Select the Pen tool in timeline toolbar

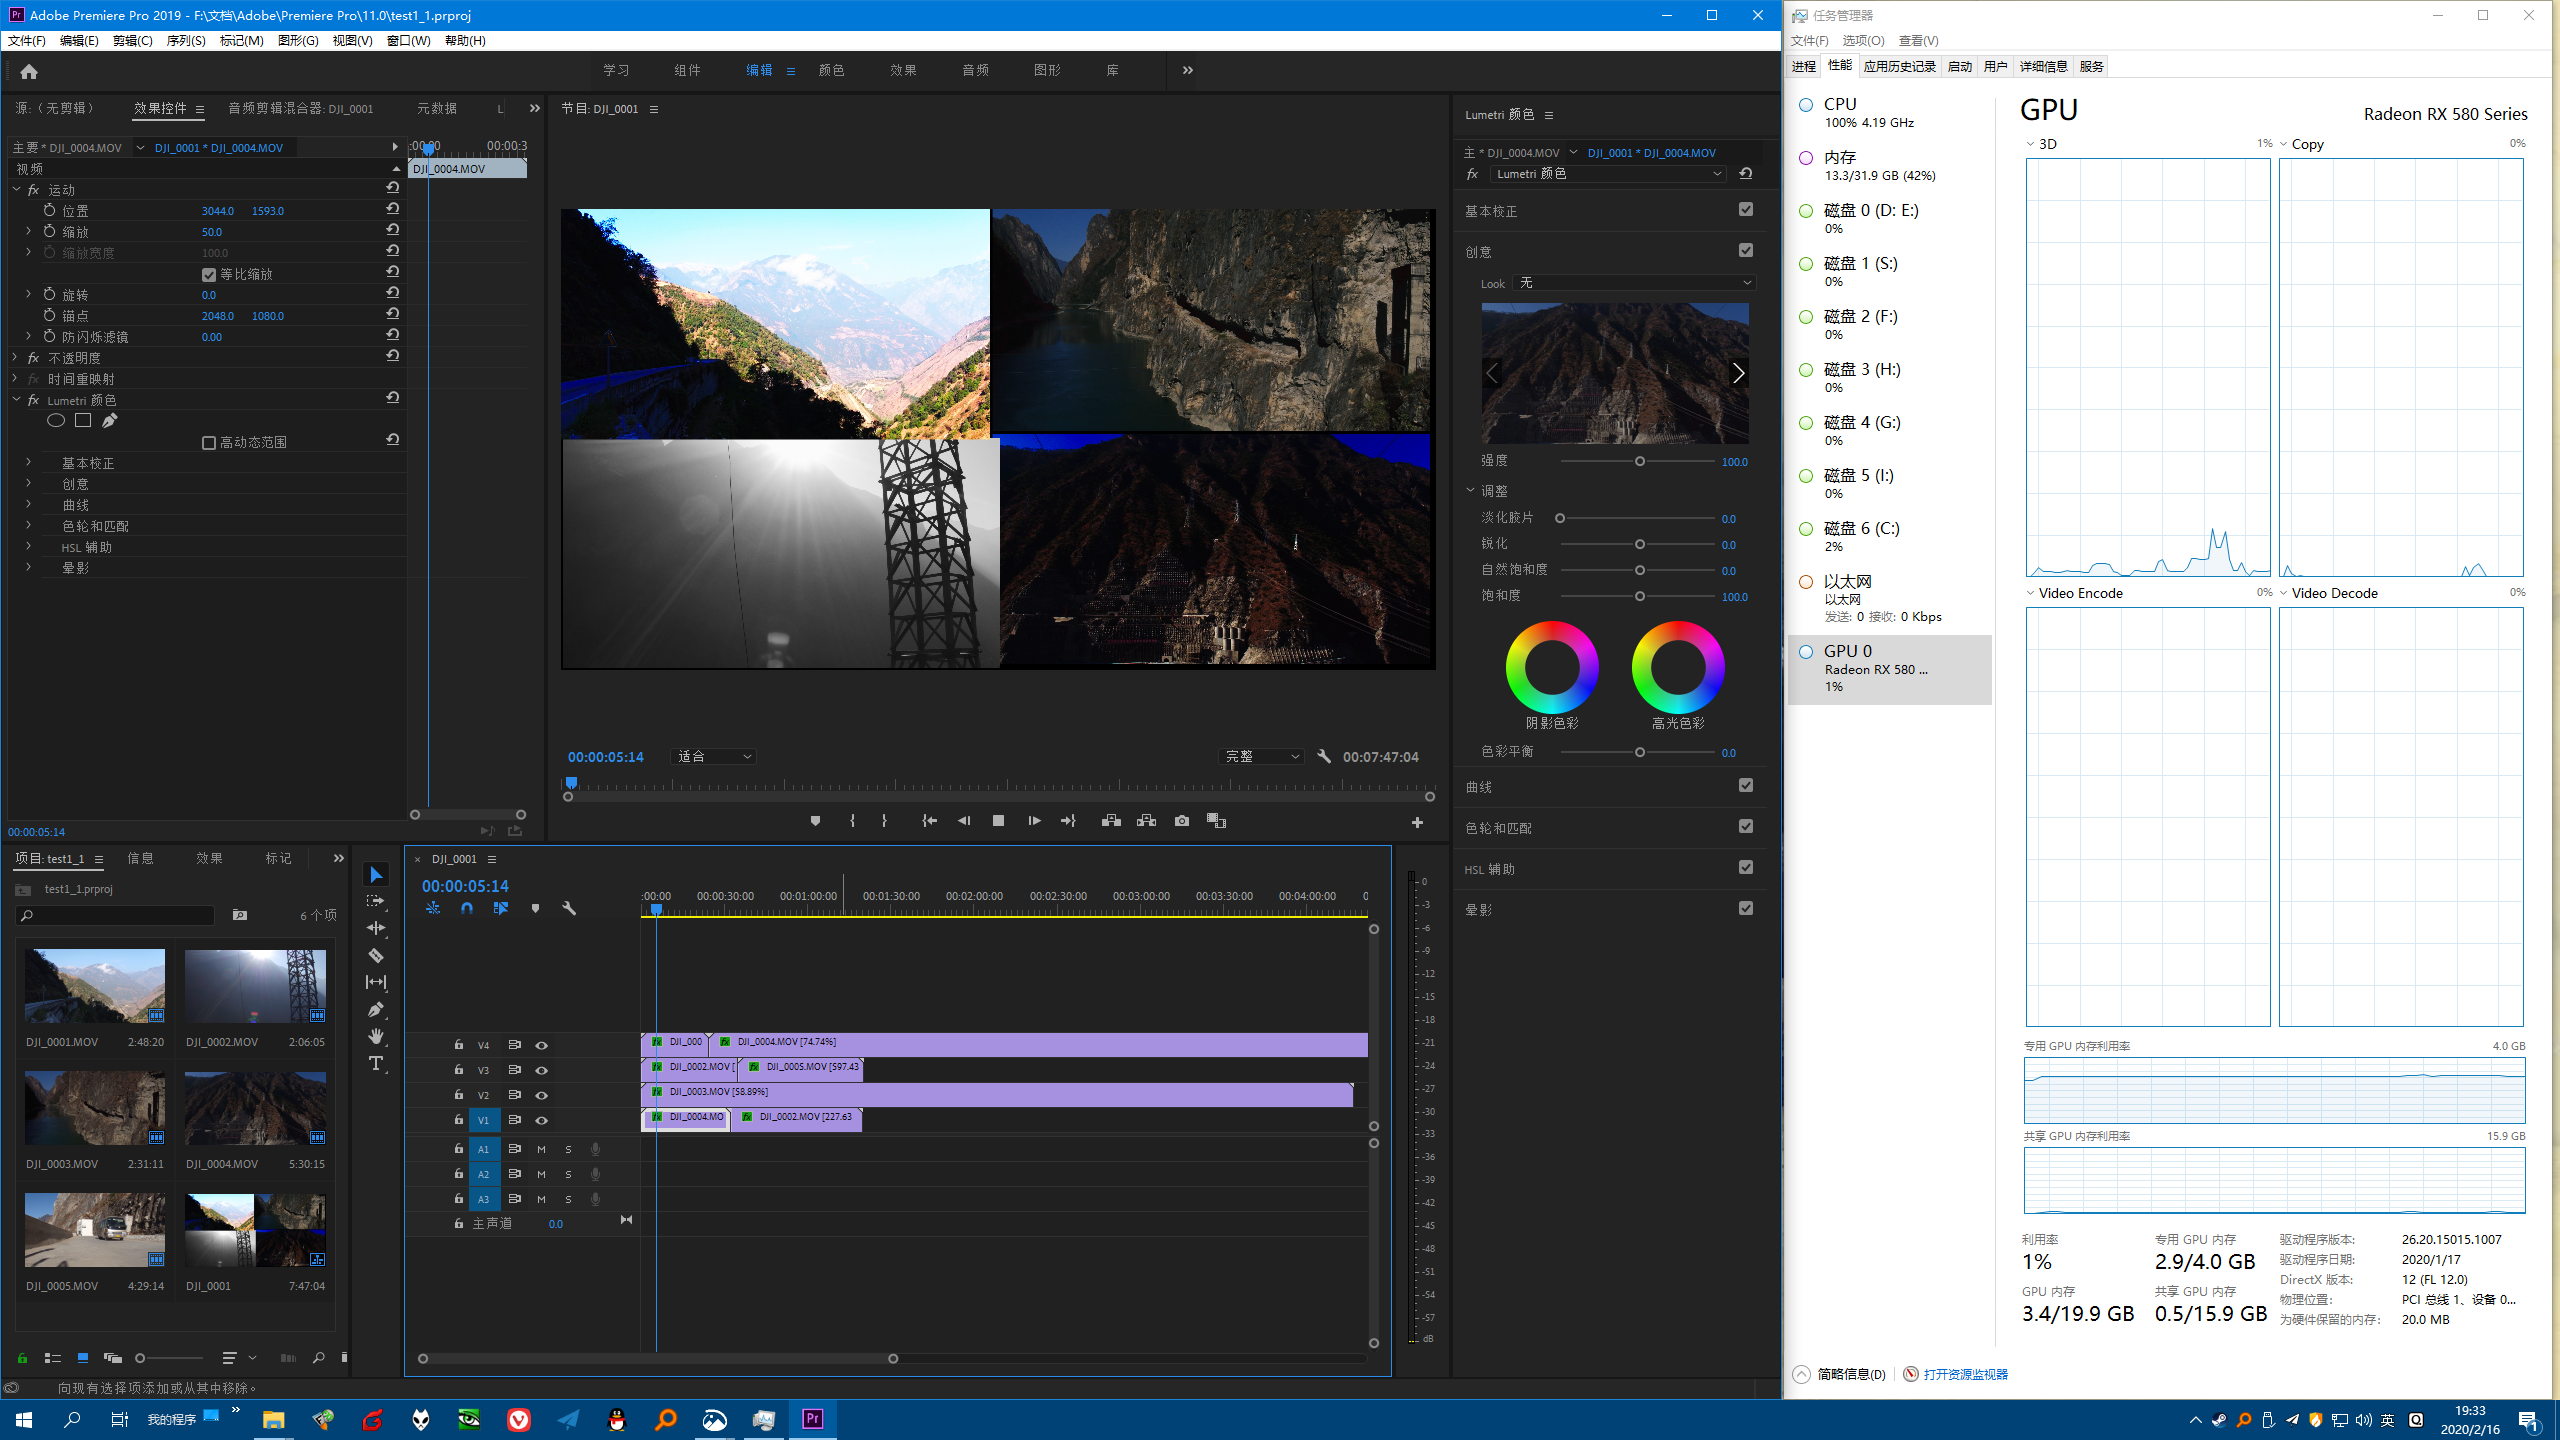pyautogui.click(x=376, y=1009)
